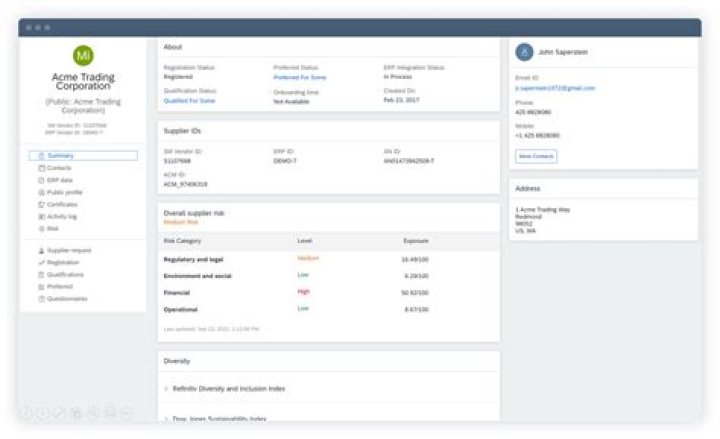Click John Saperstein's email address link
The image size is (720, 439).
pos(555,88)
